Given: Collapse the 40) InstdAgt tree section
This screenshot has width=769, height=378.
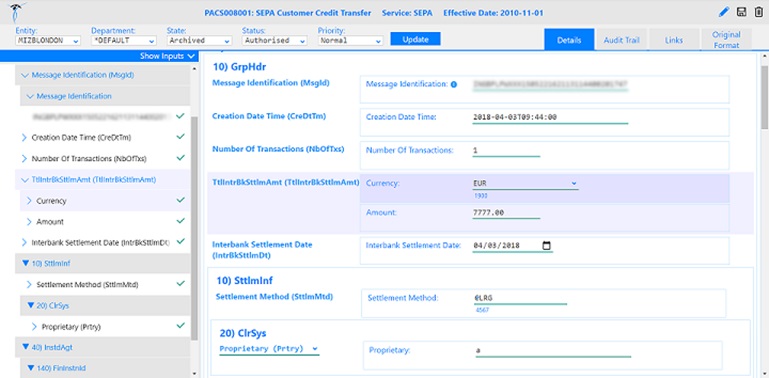Looking at the screenshot, I should pyautogui.click(x=26, y=347).
